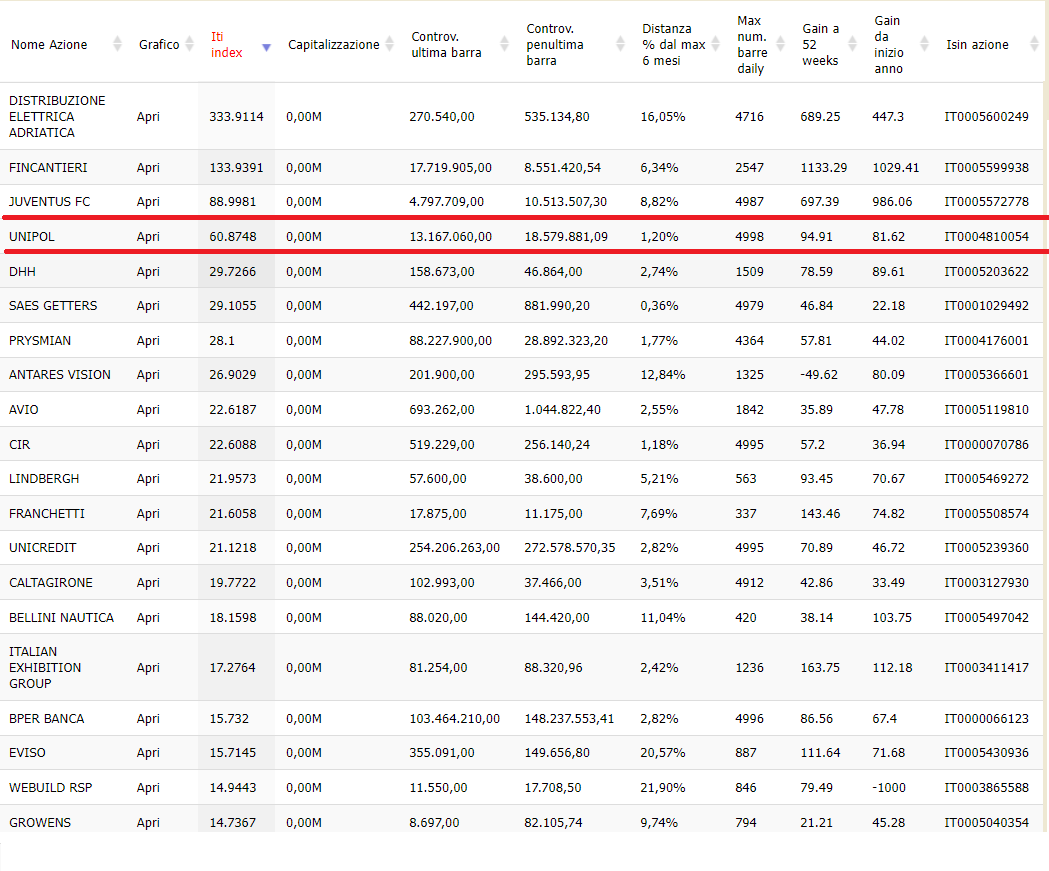Open Apri link for ITALIAN EXHIBITION GROUP
The height and width of the screenshot is (871, 1049).
[x=148, y=668]
